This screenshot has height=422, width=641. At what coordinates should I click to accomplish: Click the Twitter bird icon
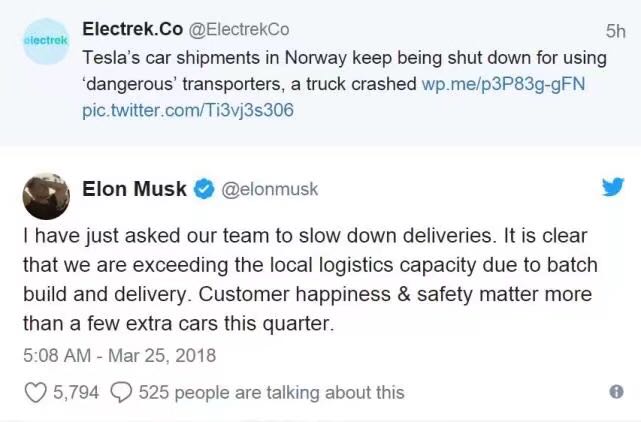tap(611, 187)
